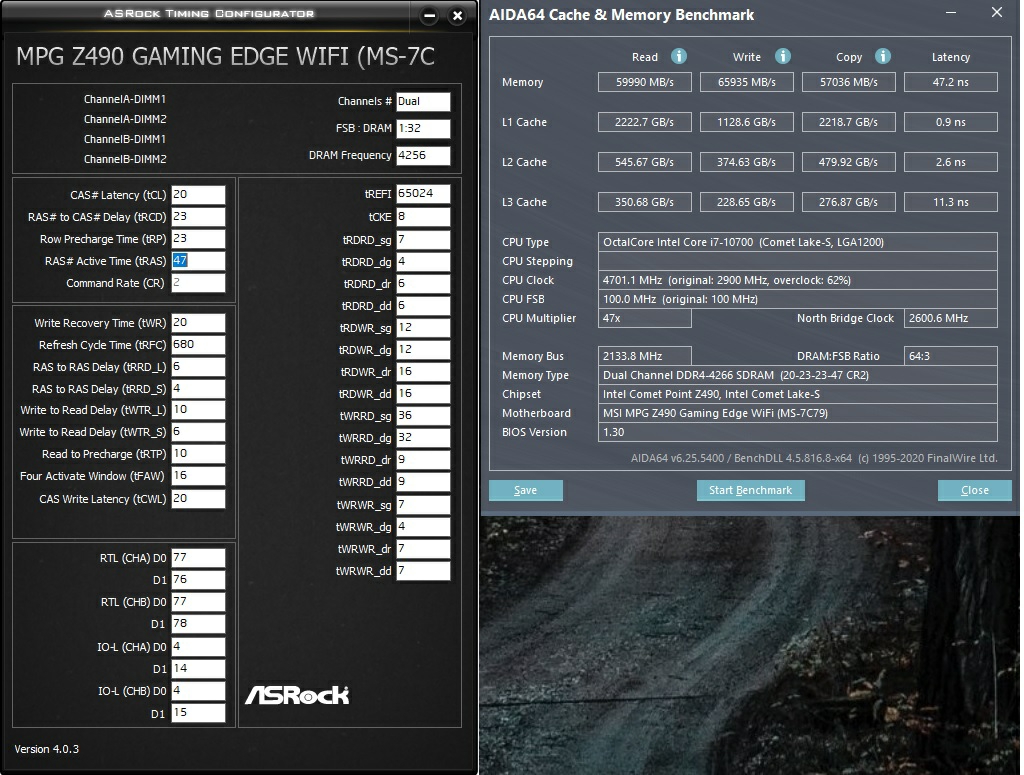Select the tRRD_S value field
This screenshot has width=1024, height=775.
pos(199,388)
